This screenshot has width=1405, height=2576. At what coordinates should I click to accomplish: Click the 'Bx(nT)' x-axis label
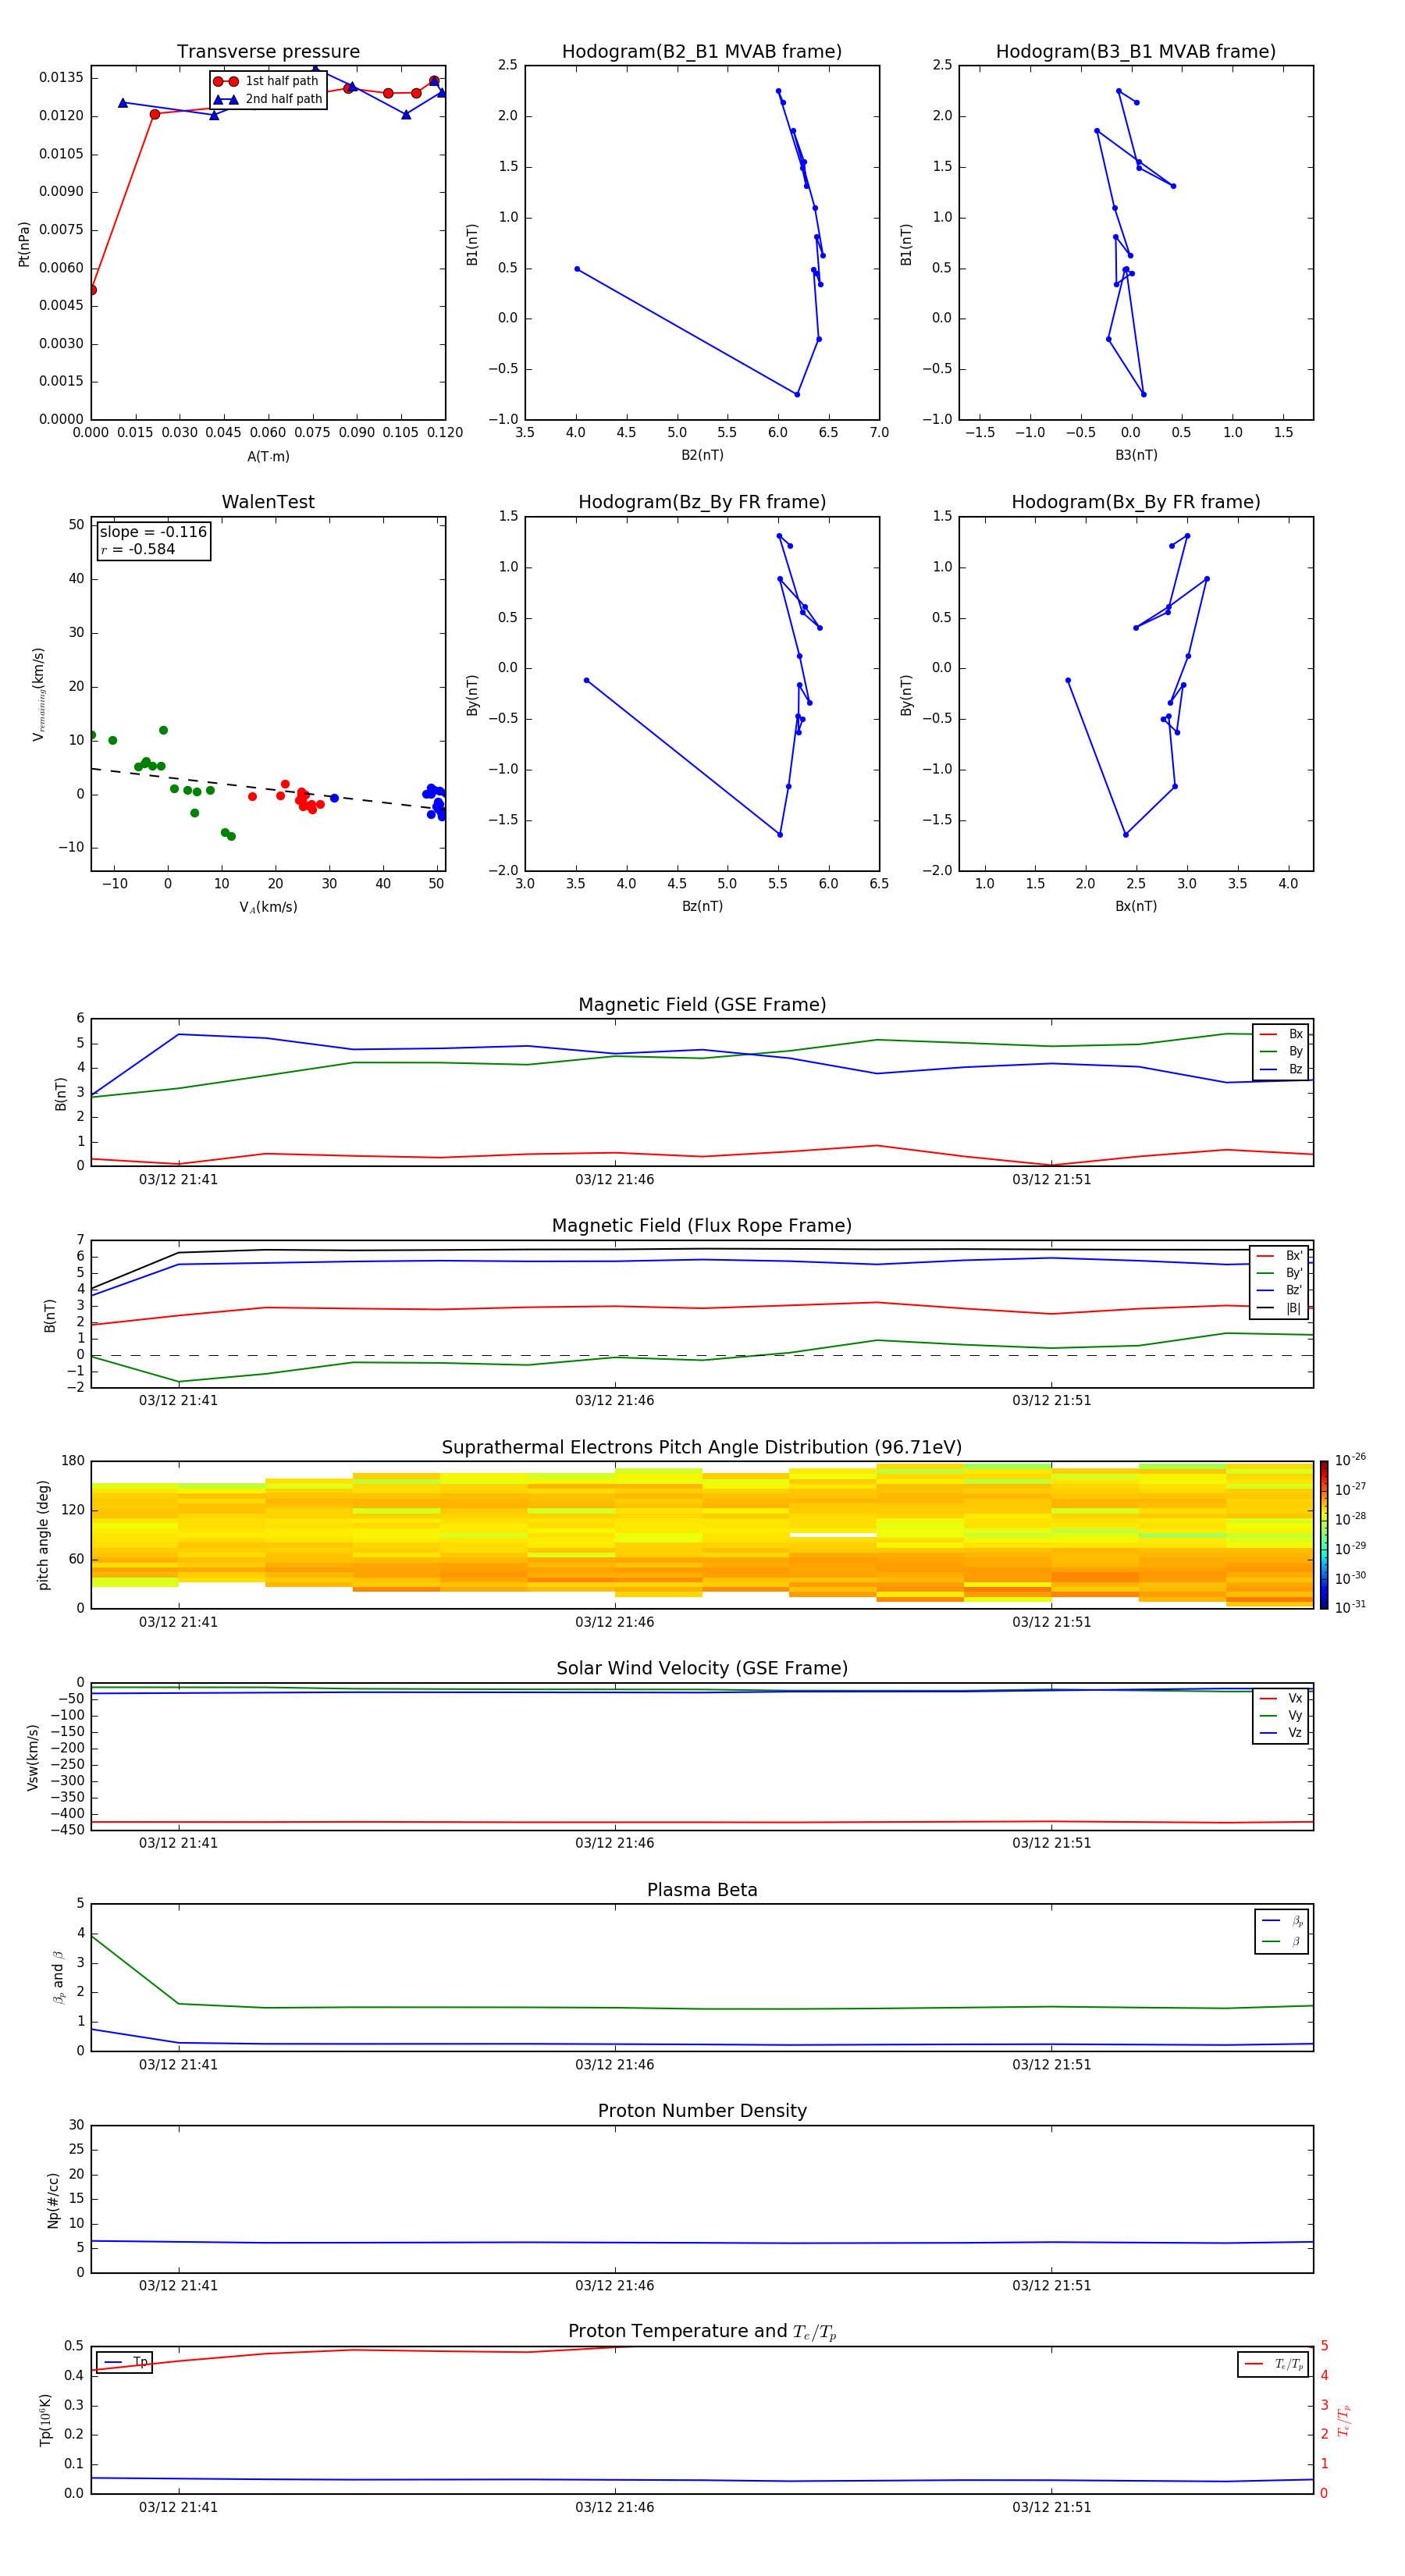1136,906
